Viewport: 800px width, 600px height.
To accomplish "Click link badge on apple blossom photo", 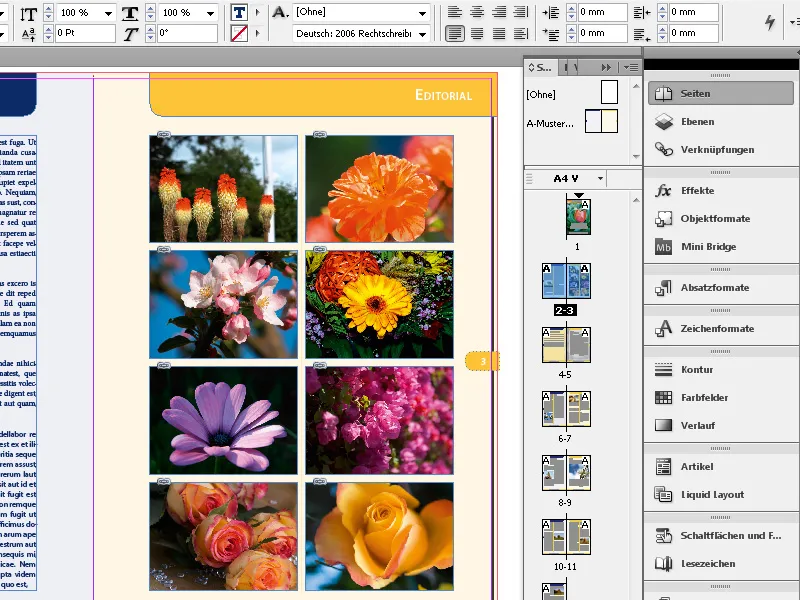I will [x=163, y=249].
